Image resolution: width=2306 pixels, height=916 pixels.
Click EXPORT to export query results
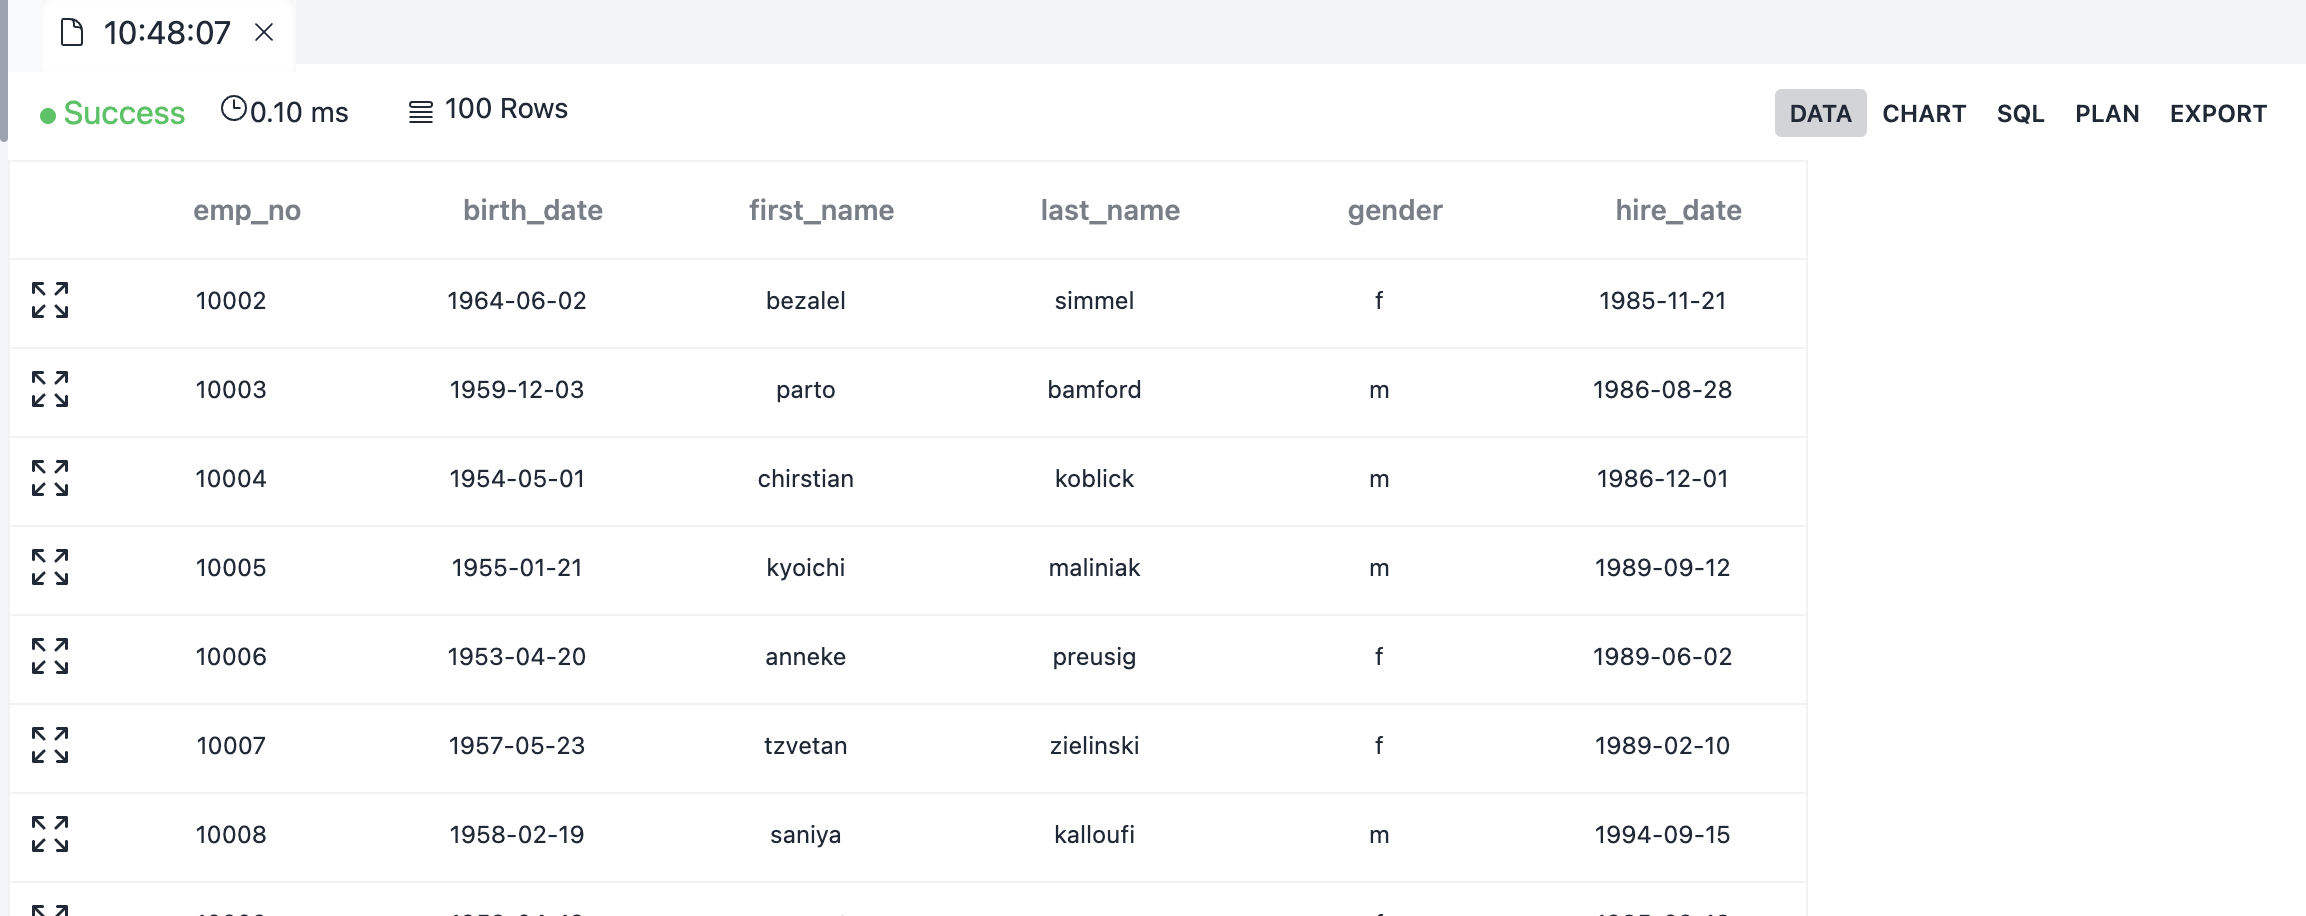coord(2218,113)
